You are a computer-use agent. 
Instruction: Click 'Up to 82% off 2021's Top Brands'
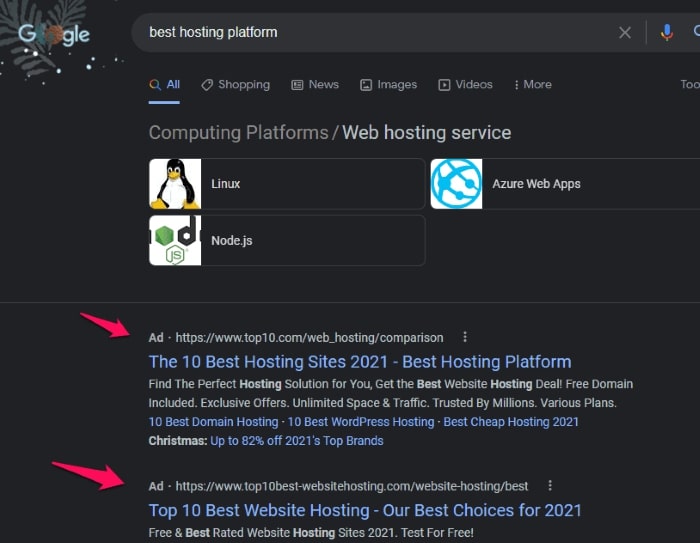click(297, 441)
